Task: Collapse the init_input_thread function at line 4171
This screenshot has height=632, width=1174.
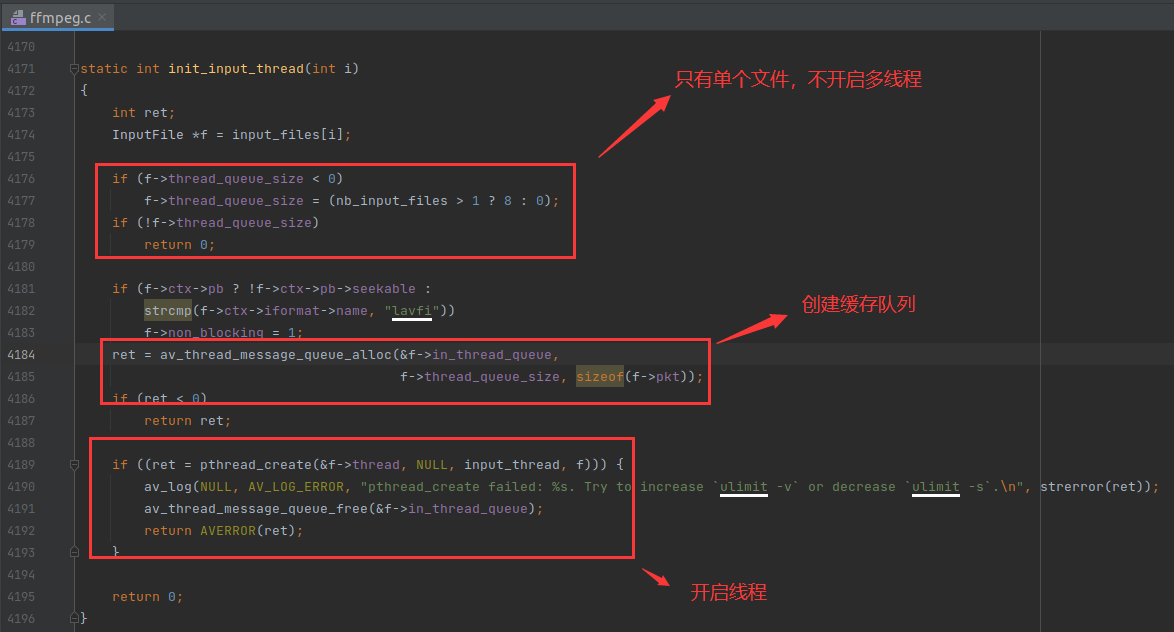Action: [x=74, y=69]
